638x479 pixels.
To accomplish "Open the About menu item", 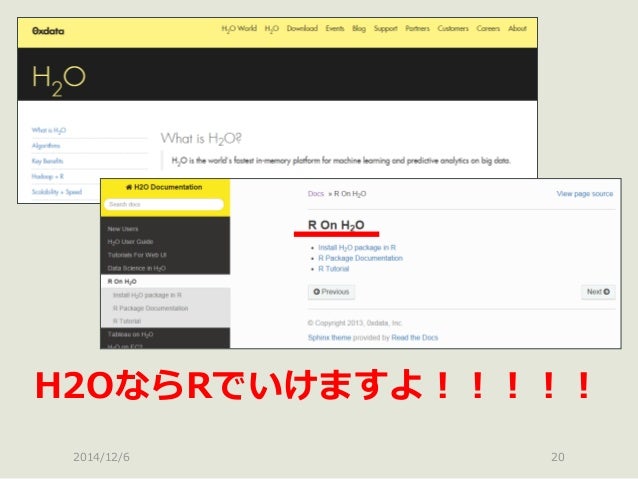I will (x=517, y=28).
